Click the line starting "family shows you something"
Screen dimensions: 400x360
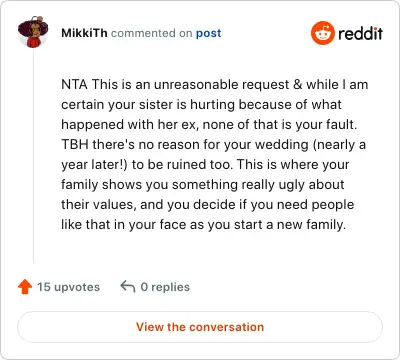tap(203, 185)
